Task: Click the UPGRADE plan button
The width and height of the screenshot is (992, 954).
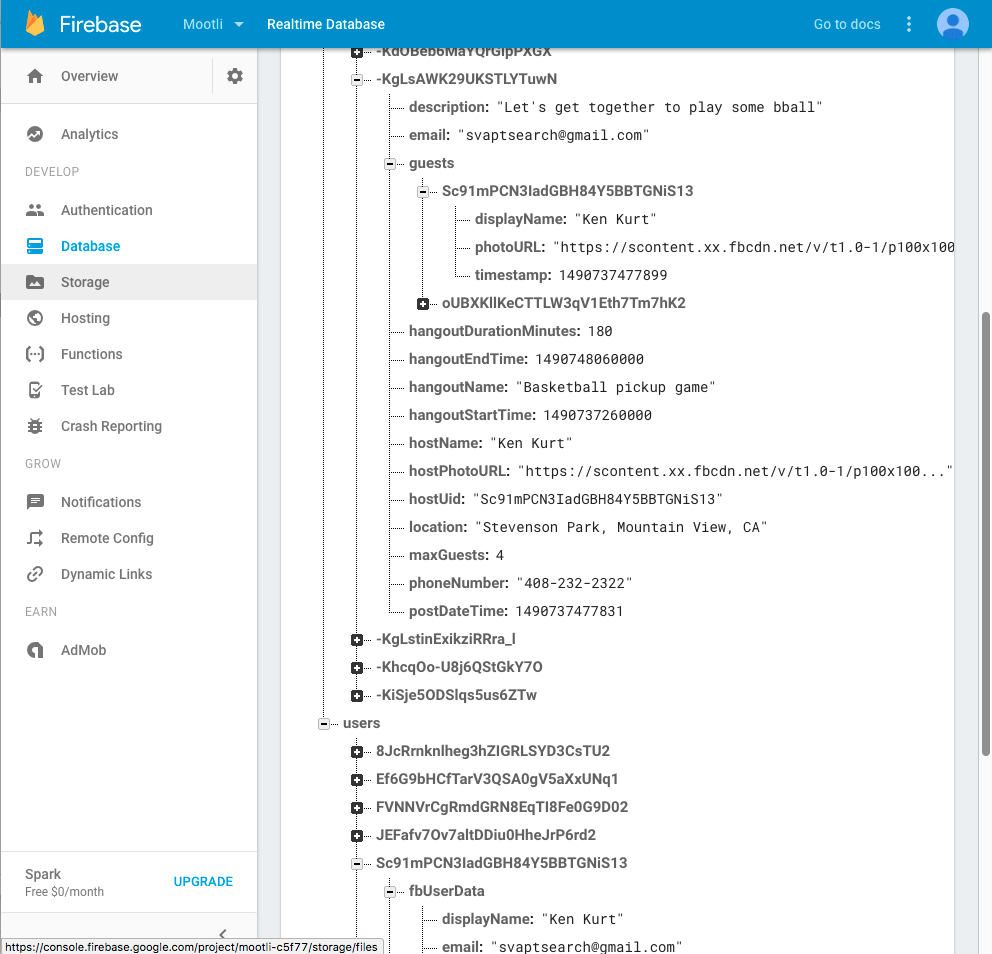Action: [x=203, y=882]
